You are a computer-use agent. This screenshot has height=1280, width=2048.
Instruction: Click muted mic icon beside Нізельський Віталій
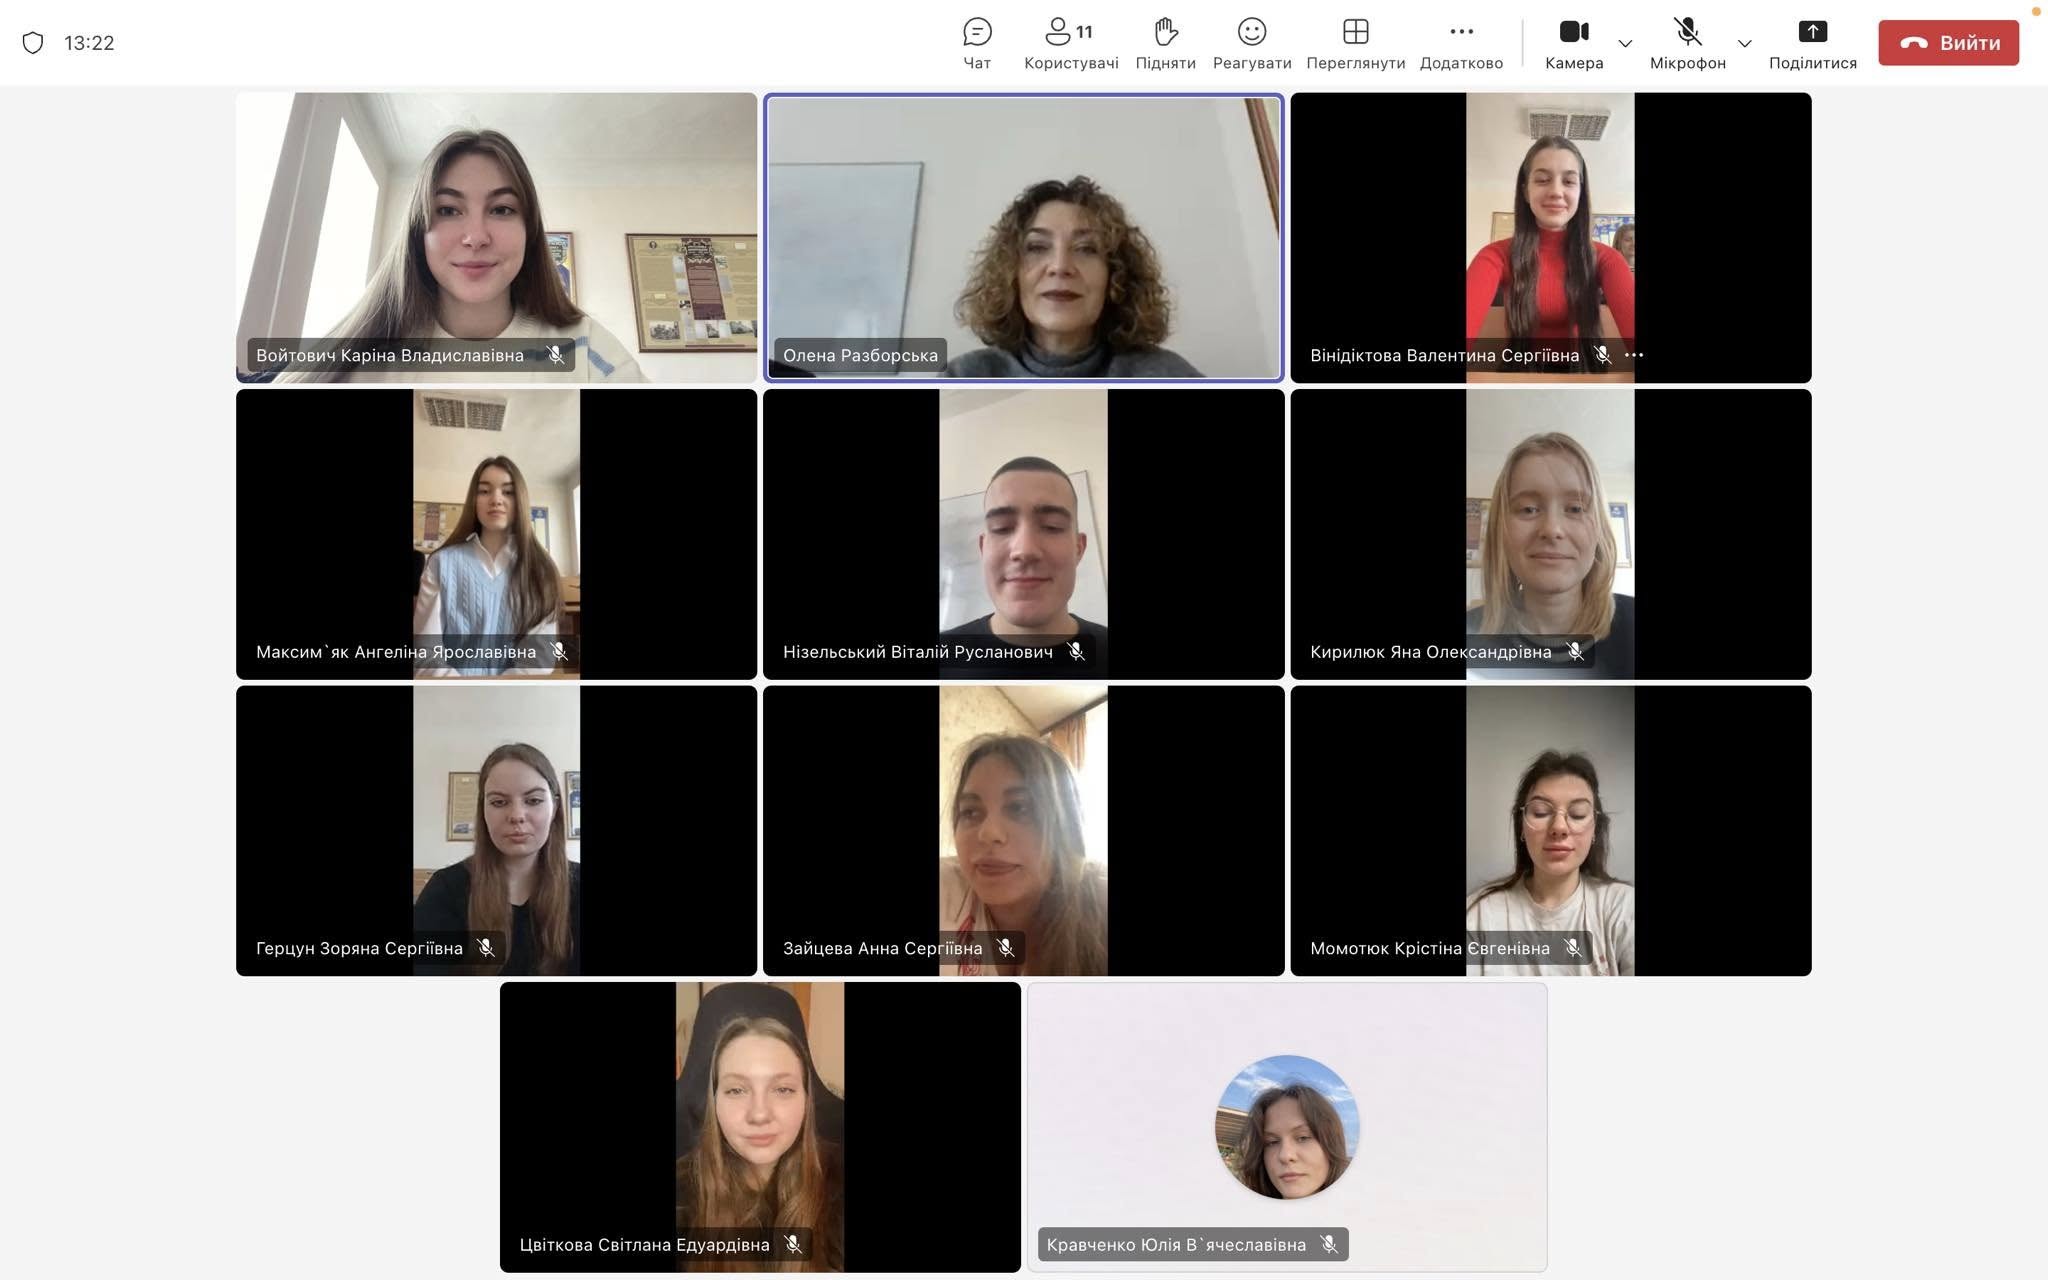[x=1076, y=651]
